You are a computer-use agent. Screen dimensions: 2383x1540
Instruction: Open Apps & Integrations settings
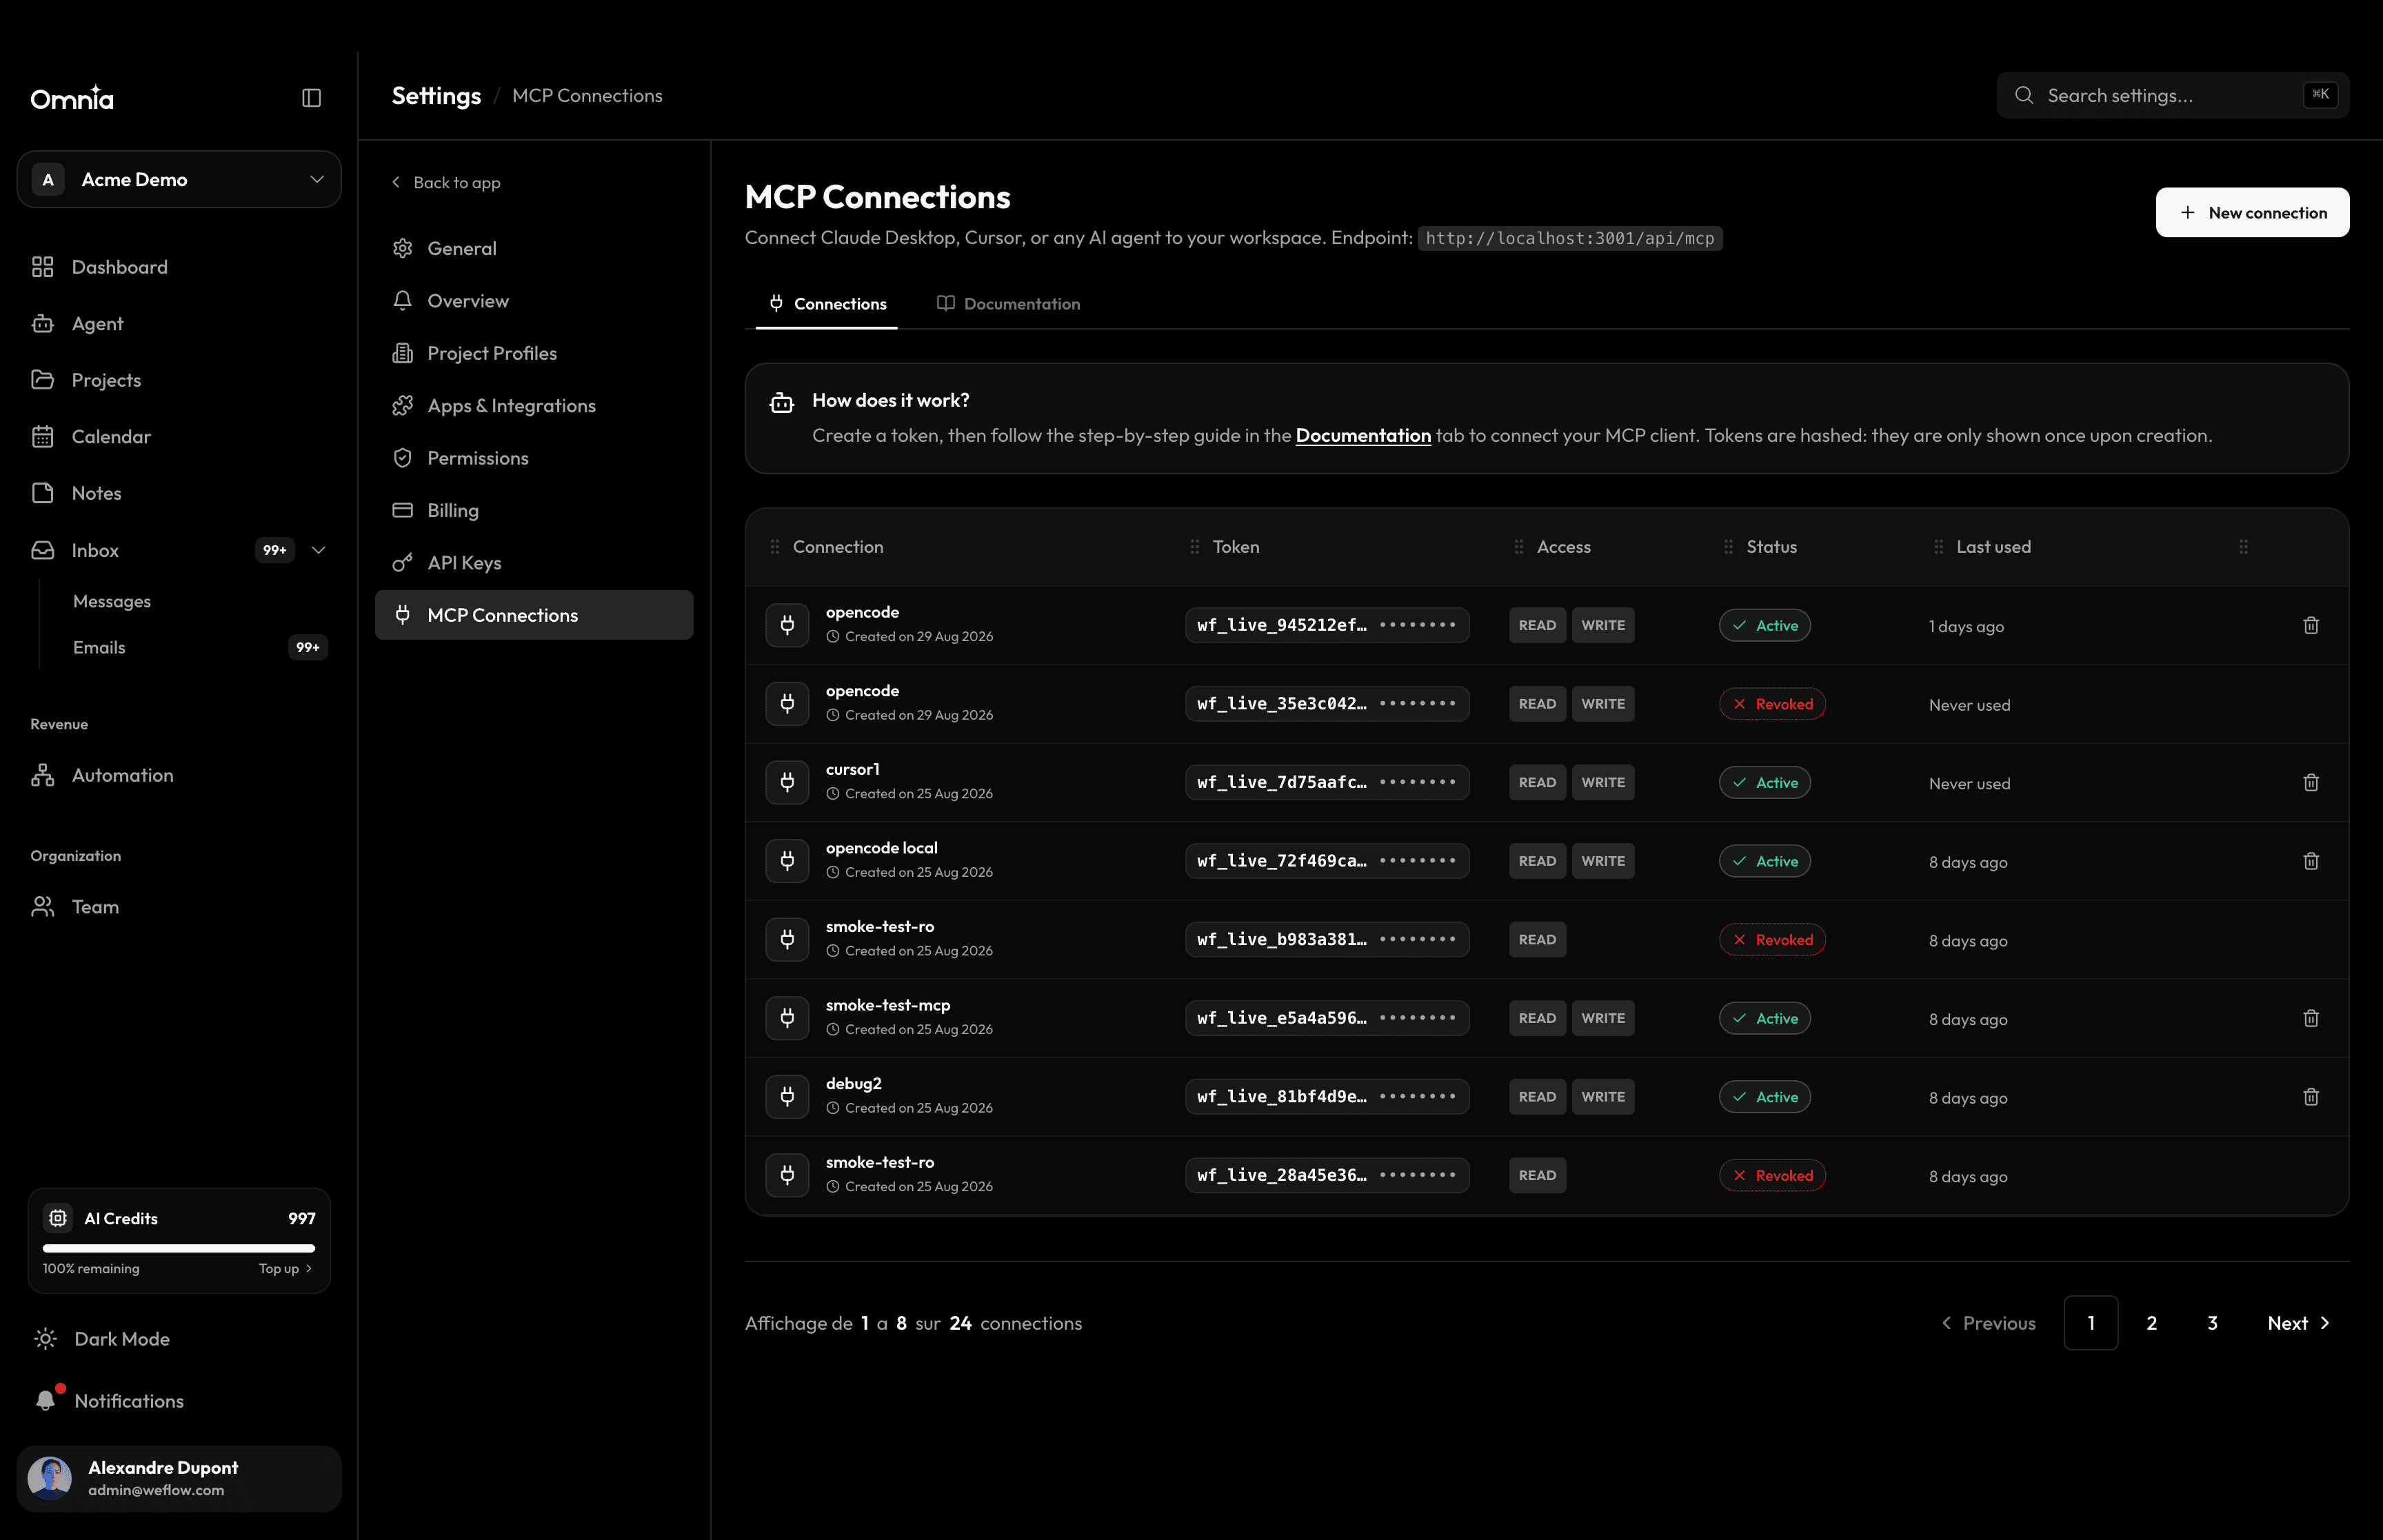[534, 405]
